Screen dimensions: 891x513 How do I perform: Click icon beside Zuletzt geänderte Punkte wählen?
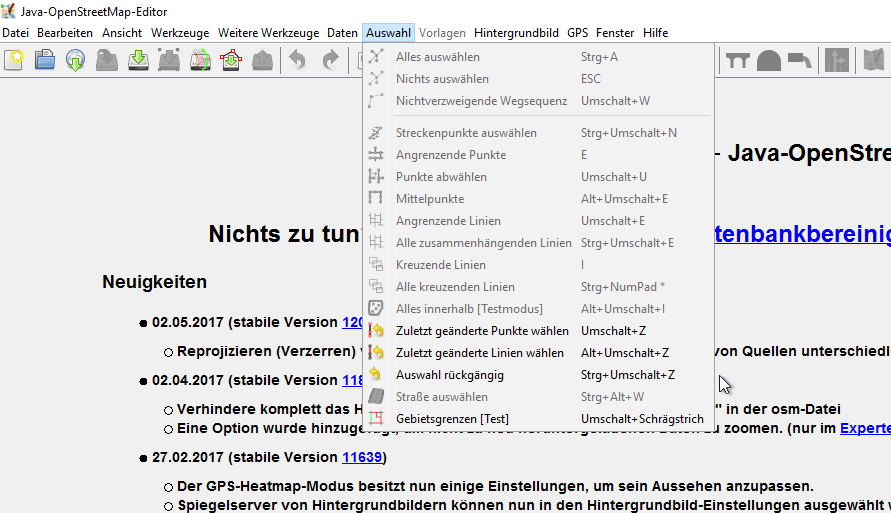[x=376, y=331]
